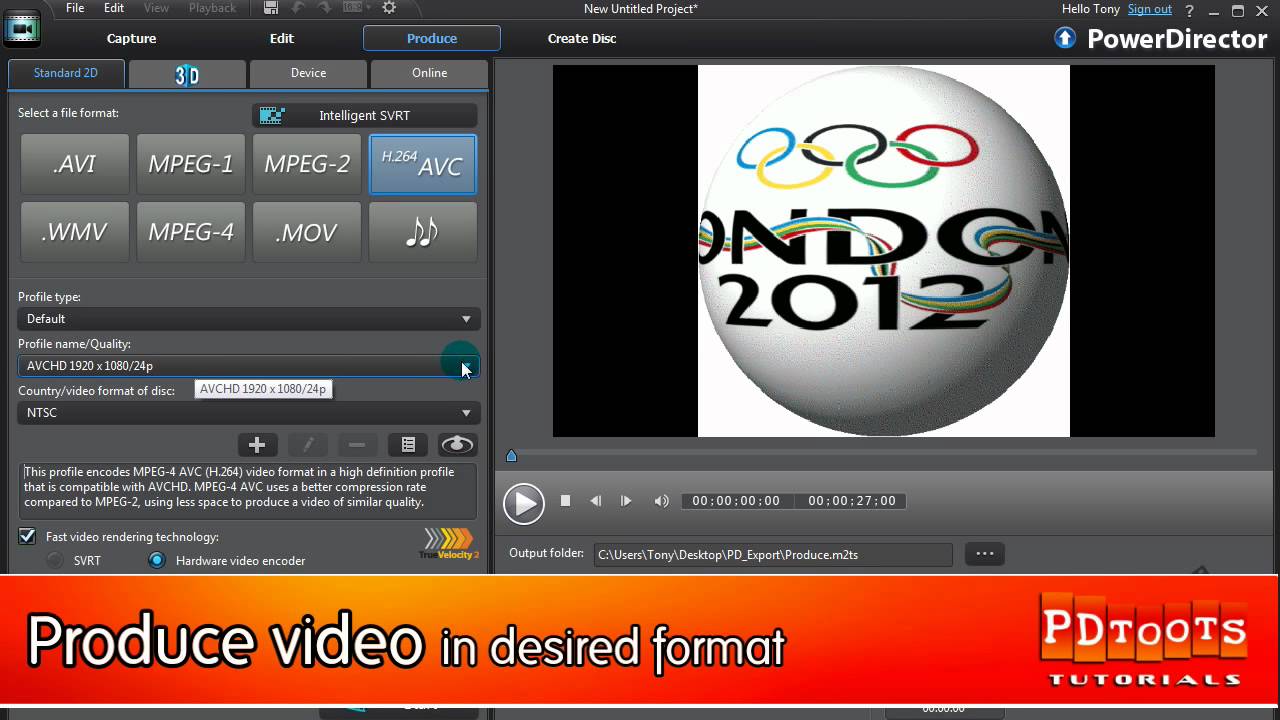Select the Produce module tab

click(x=432, y=38)
